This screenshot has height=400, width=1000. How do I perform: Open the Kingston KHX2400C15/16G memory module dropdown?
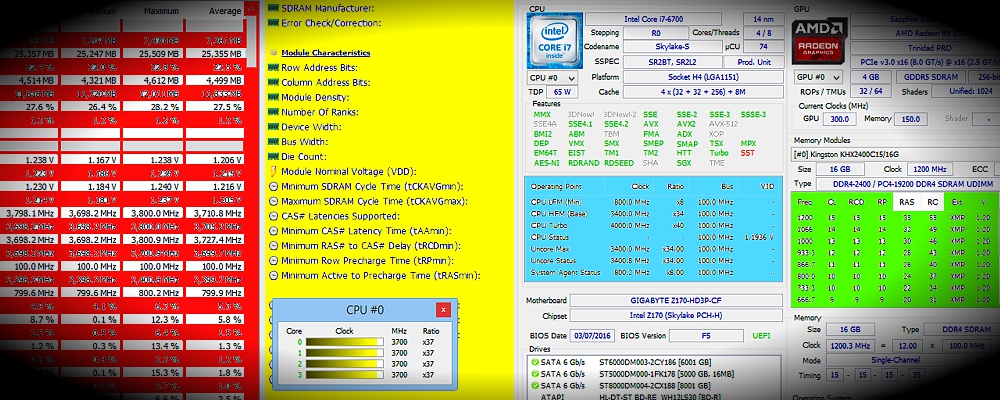click(893, 154)
